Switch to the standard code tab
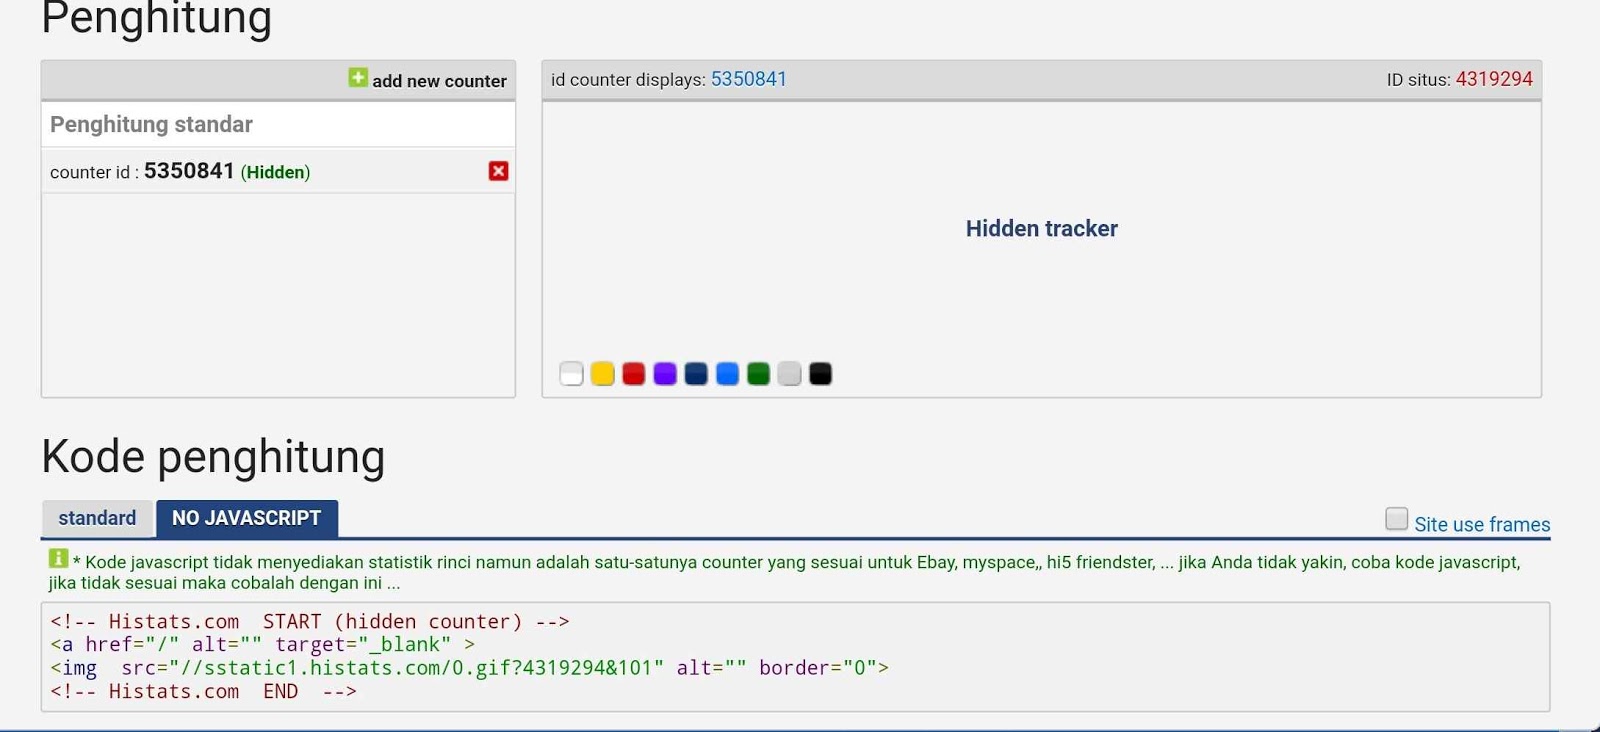The width and height of the screenshot is (1600, 732). click(x=97, y=518)
